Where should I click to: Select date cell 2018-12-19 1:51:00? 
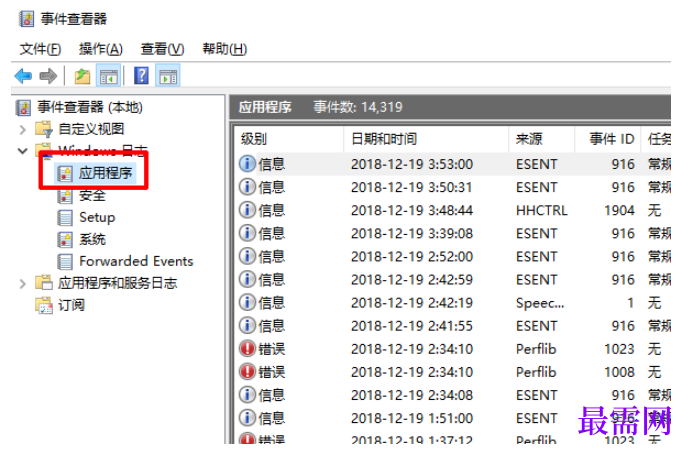(412, 419)
